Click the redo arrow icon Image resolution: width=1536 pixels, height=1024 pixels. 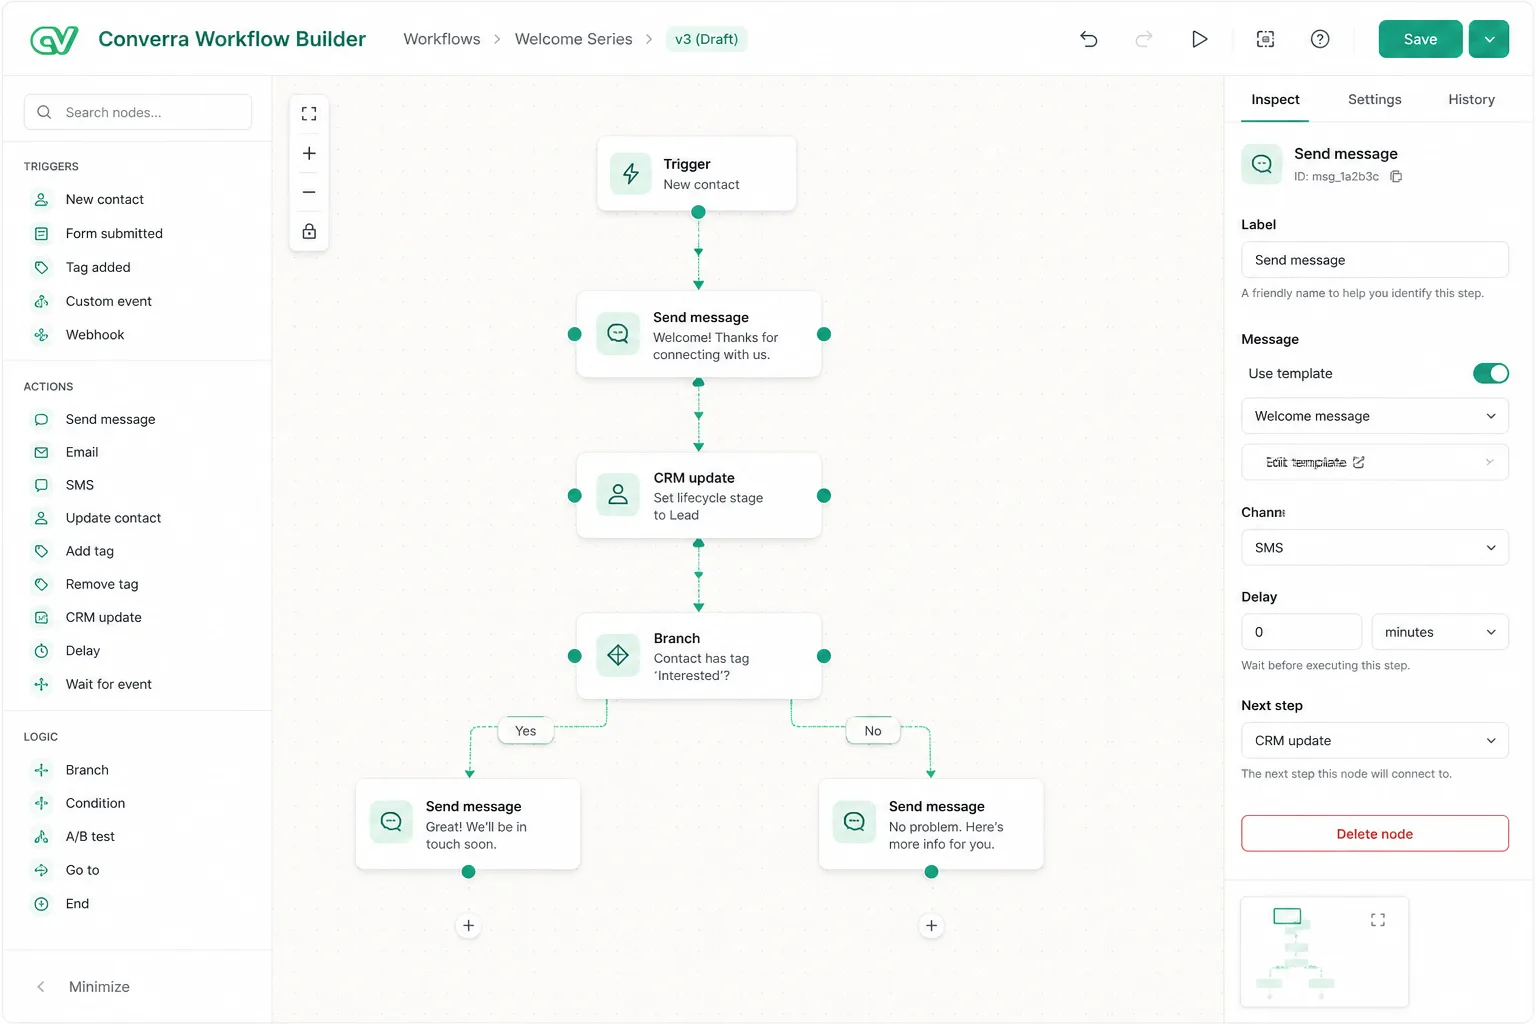tap(1144, 39)
